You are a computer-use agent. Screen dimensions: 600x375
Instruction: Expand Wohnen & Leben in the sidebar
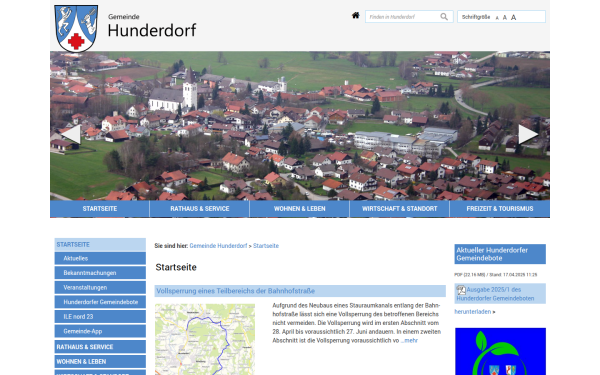click(x=100, y=362)
